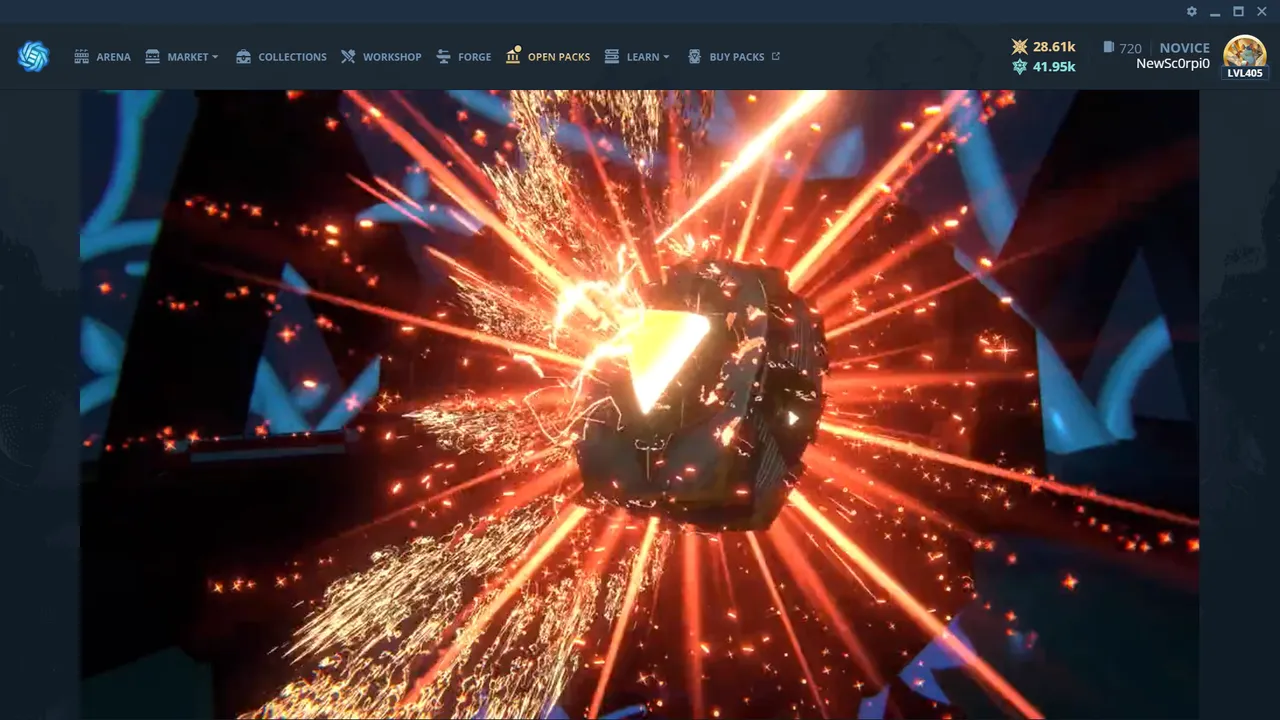Click the Learn stacked lines icon
This screenshot has width=1280, height=720.
[x=612, y=56]
